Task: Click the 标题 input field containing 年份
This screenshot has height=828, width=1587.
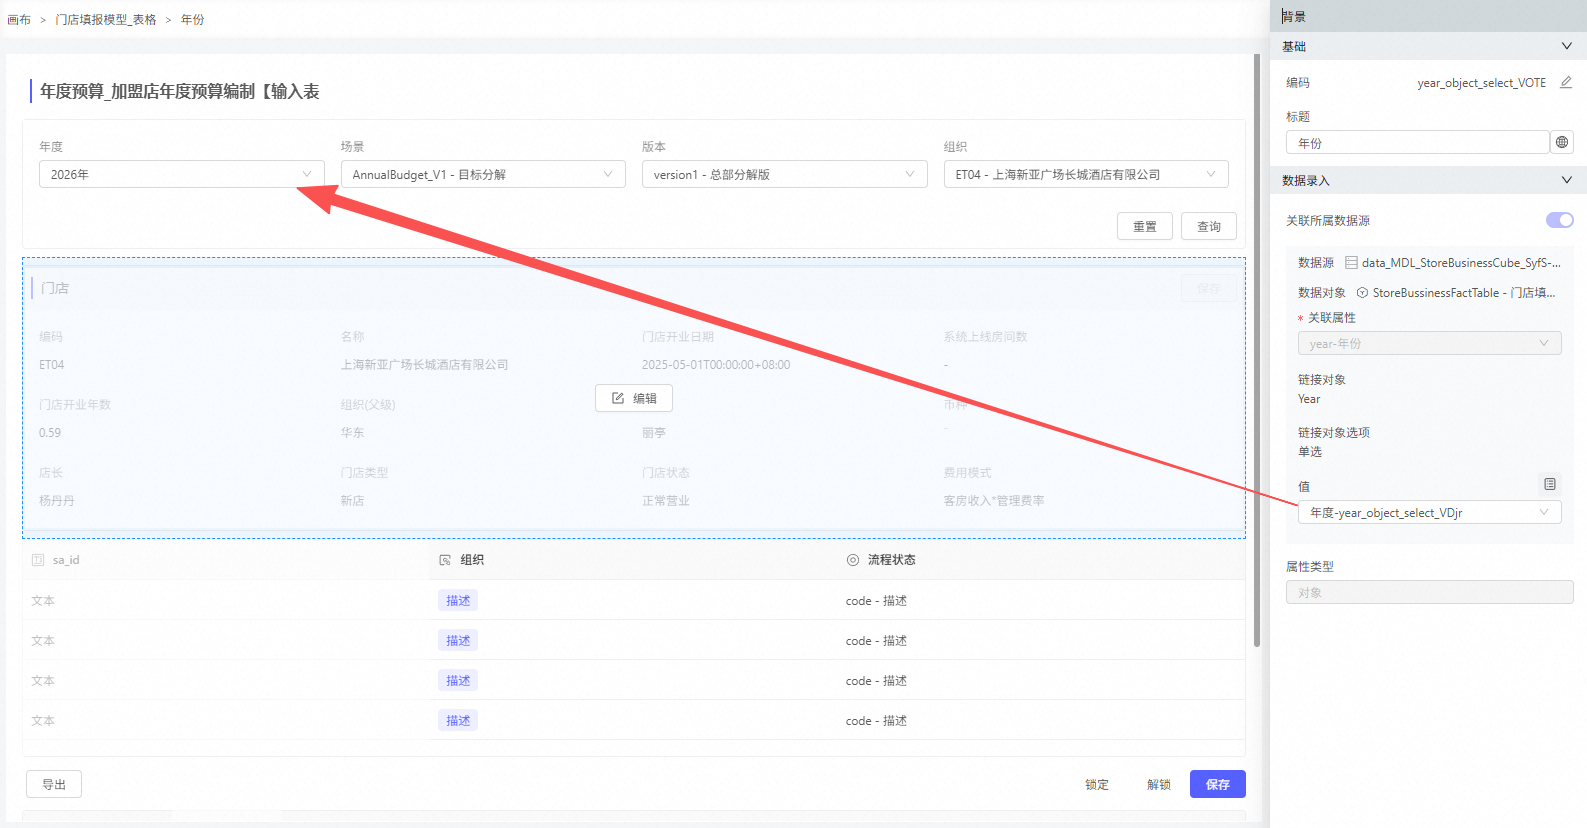Action: [1417, 143]
